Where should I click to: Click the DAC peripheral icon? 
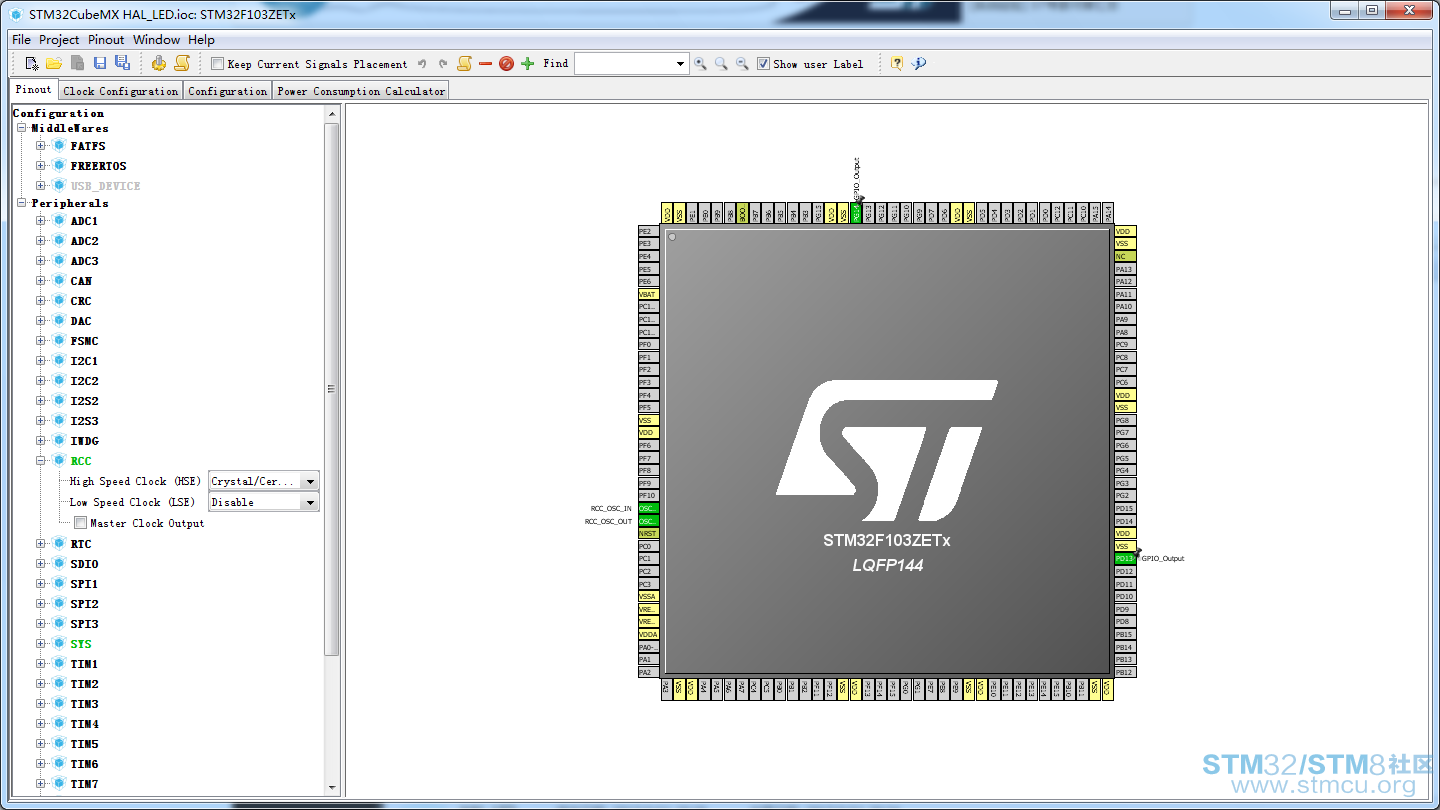tap(59, 321)
